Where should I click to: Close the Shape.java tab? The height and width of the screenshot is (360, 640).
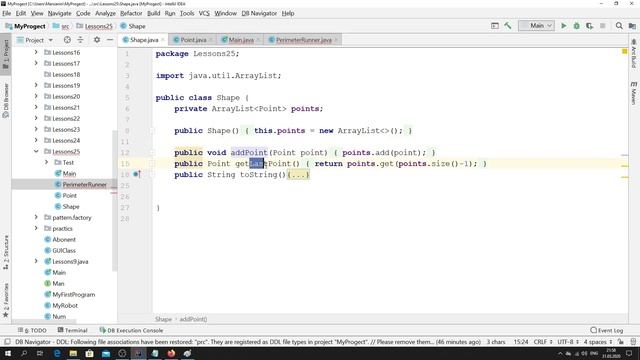pos(163,40)
